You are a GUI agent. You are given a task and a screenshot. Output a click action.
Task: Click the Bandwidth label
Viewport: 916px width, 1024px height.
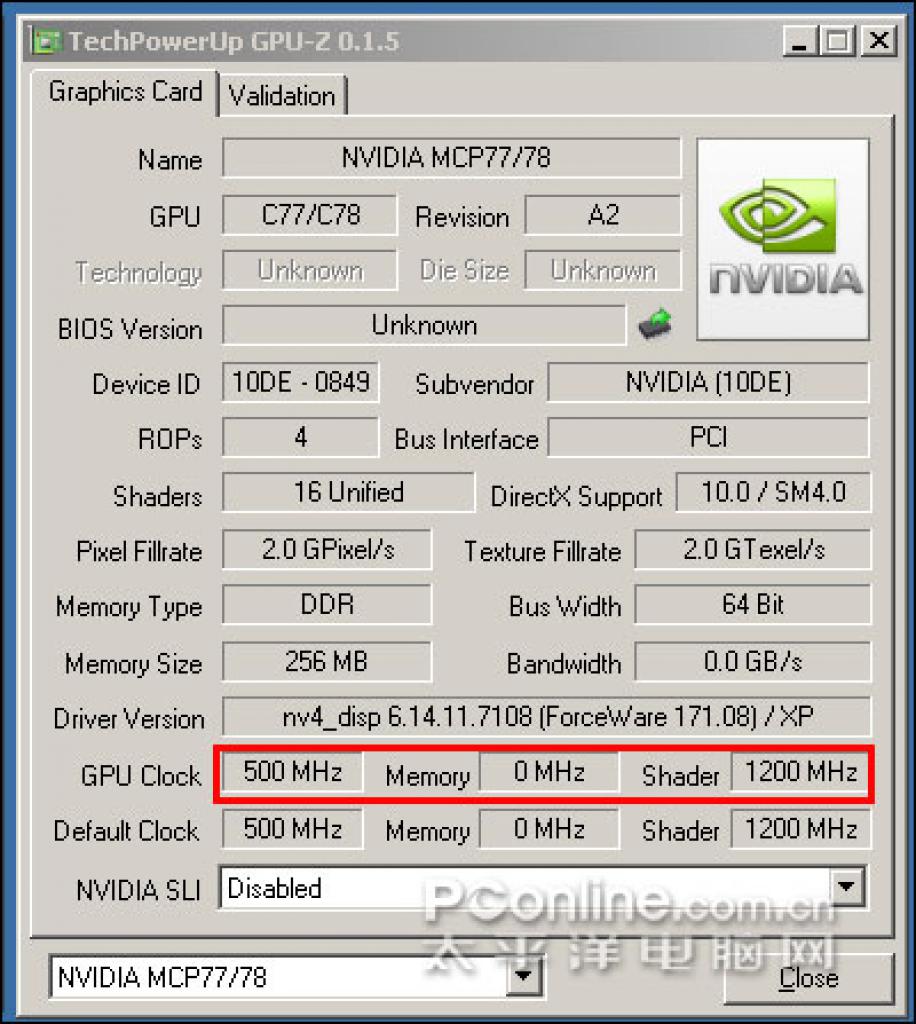(563, 664)
